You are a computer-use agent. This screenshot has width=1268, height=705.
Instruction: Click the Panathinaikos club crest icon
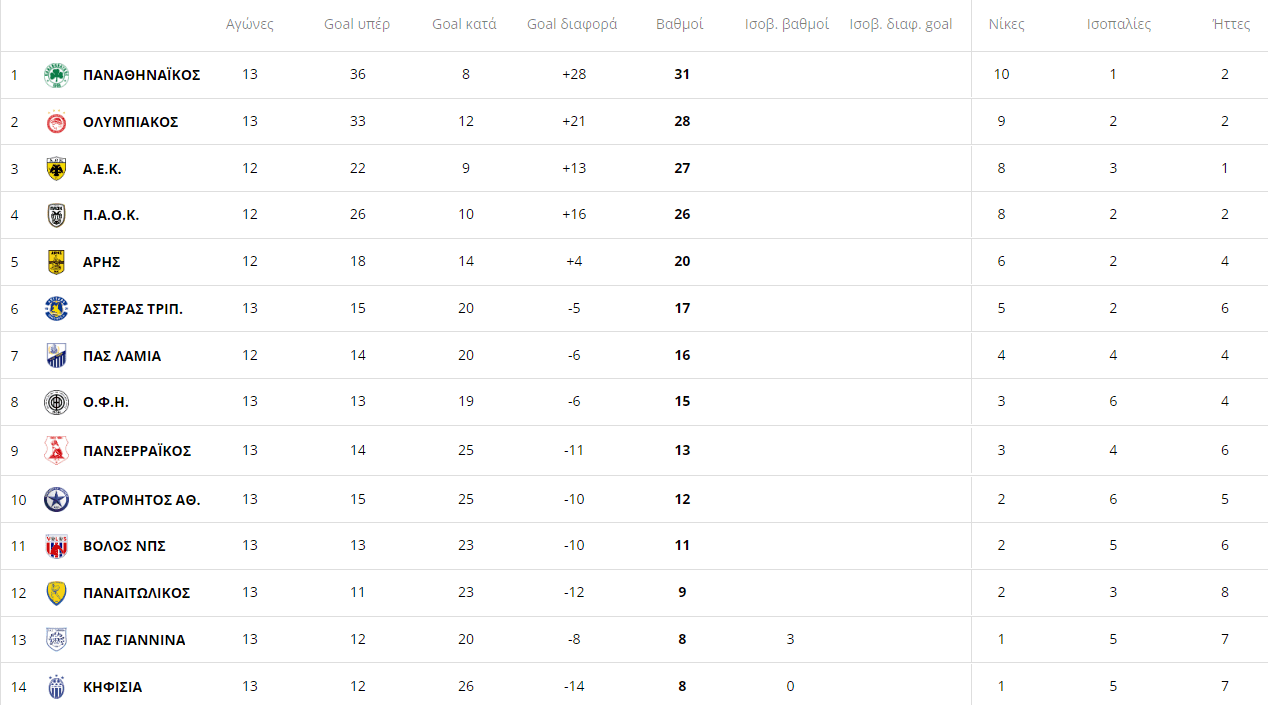pos(57,75)
